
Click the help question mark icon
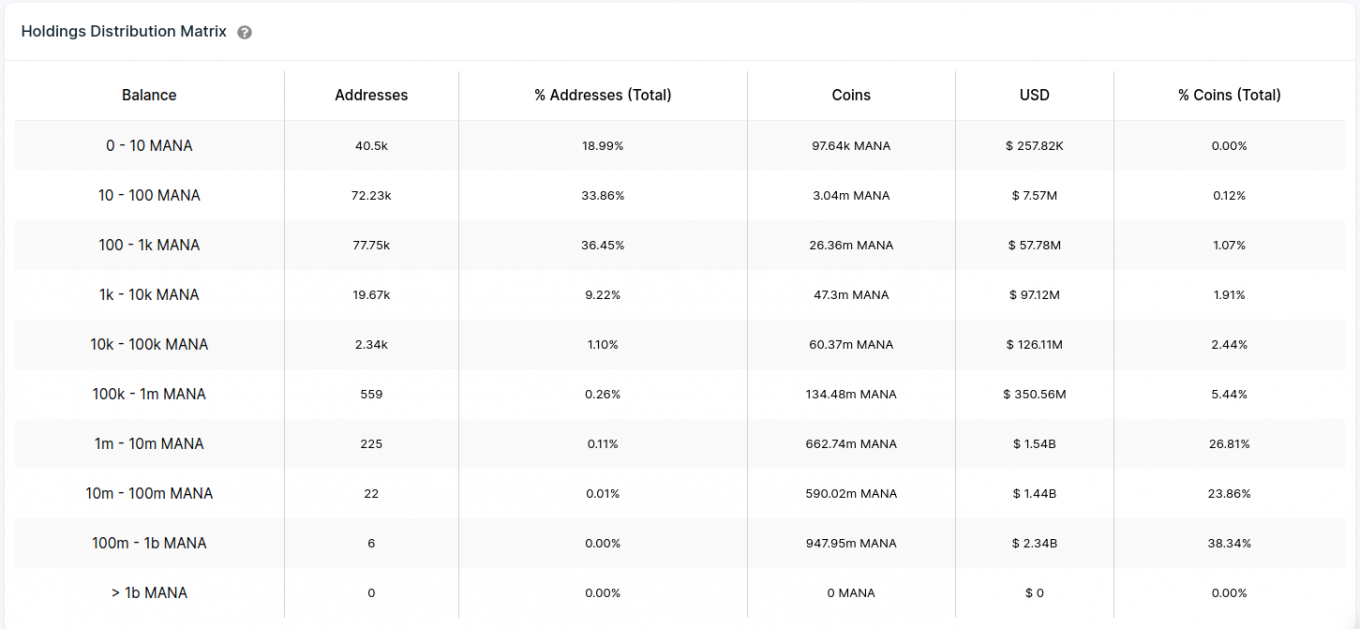[245, 32]
